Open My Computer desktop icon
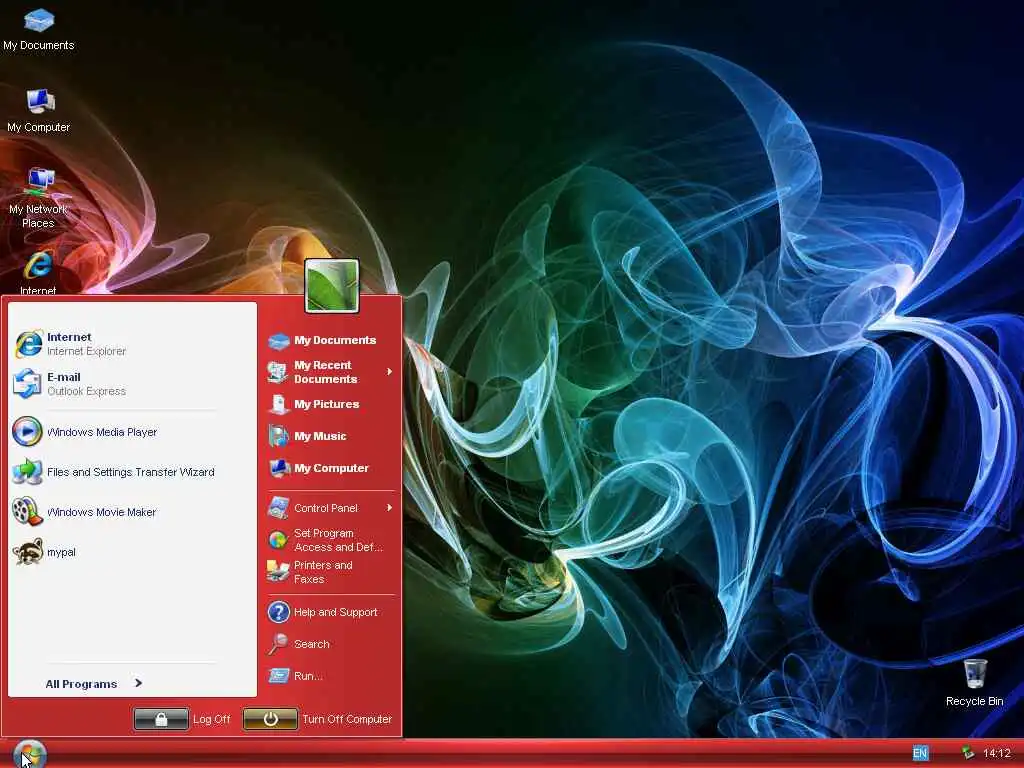 click(x=39, y=111)
